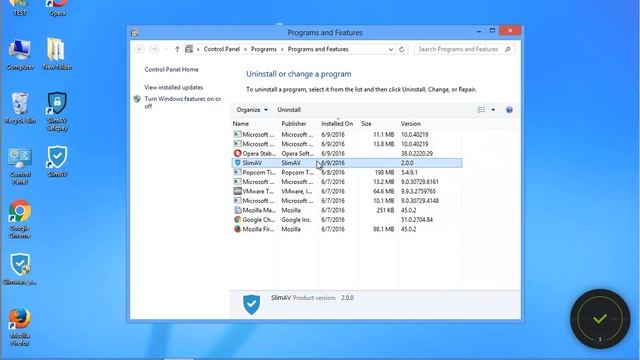Expand the address bar history dropdown

[391, 49]
